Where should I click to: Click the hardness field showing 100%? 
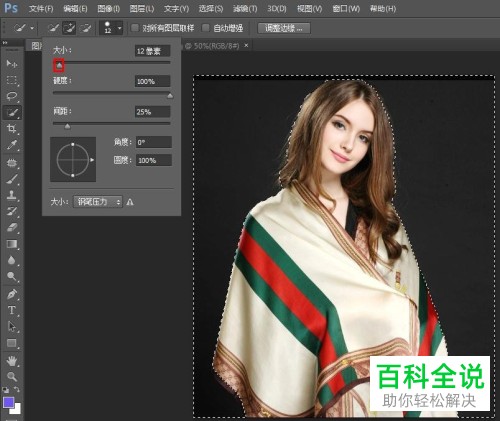(x=153, y=81)
